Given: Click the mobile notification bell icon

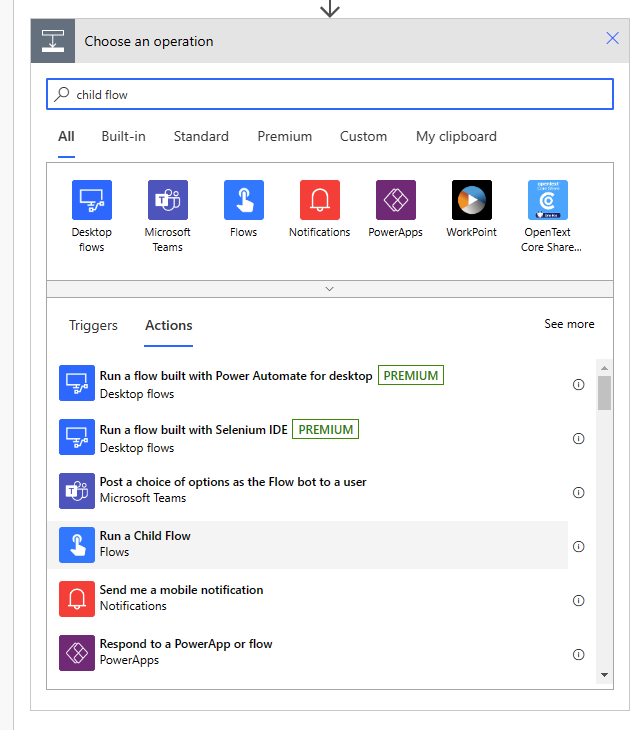Looking at the screenshot, I should pyautogui.click(x=77, y=599).
